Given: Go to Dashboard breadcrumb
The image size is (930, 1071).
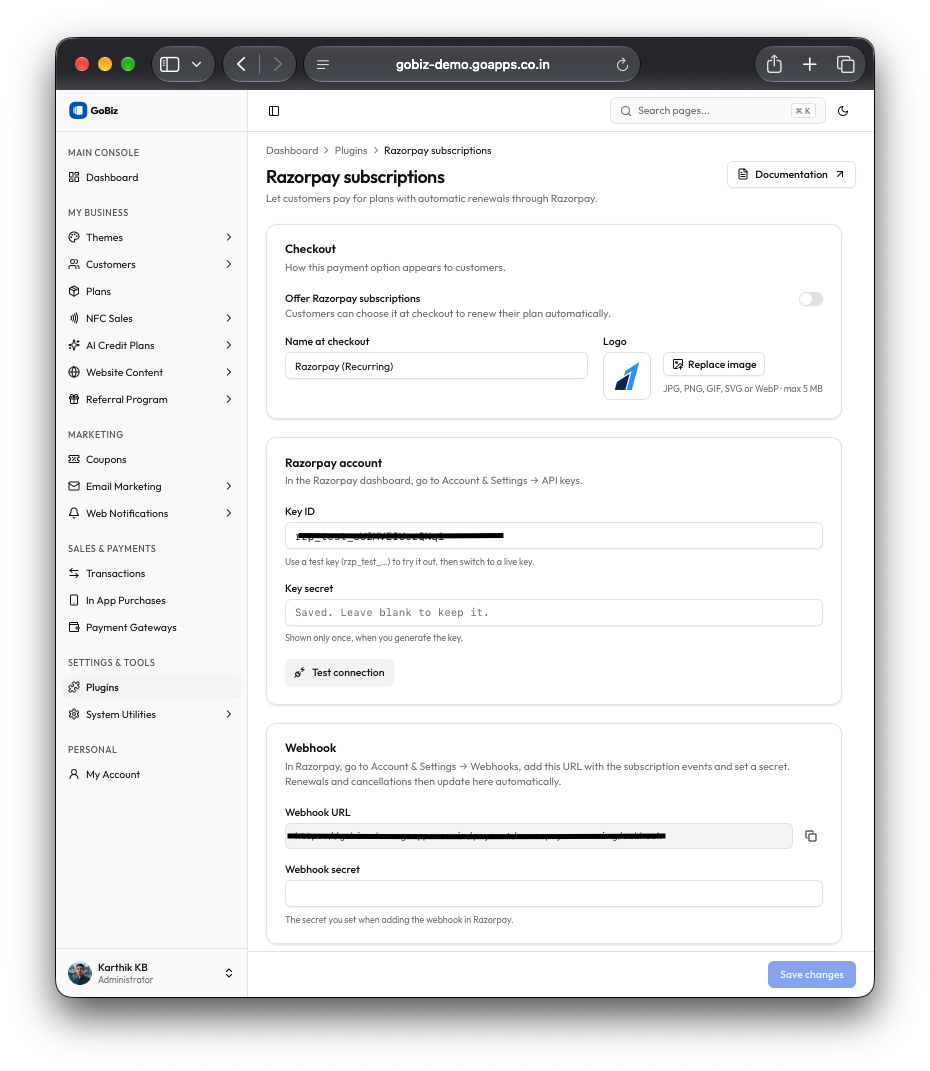Looking at the screenshot, I should click(x=292, y=150).
